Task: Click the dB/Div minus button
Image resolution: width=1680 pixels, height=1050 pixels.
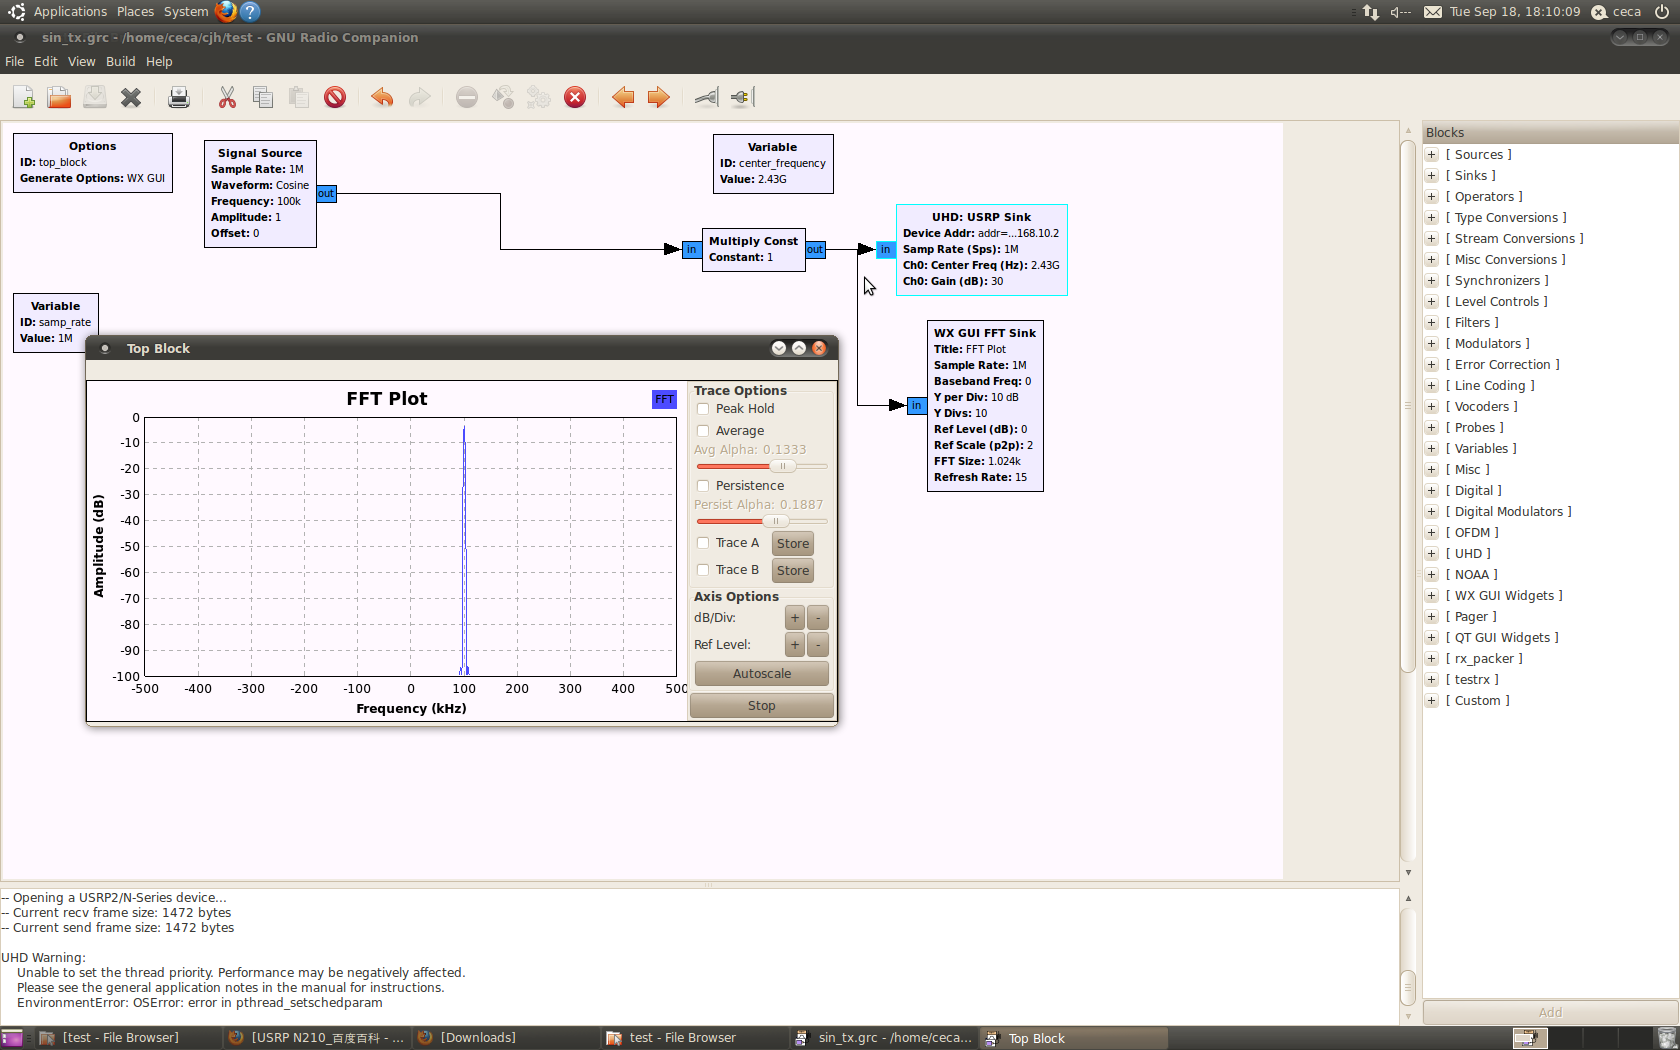Action: (818, 618)
